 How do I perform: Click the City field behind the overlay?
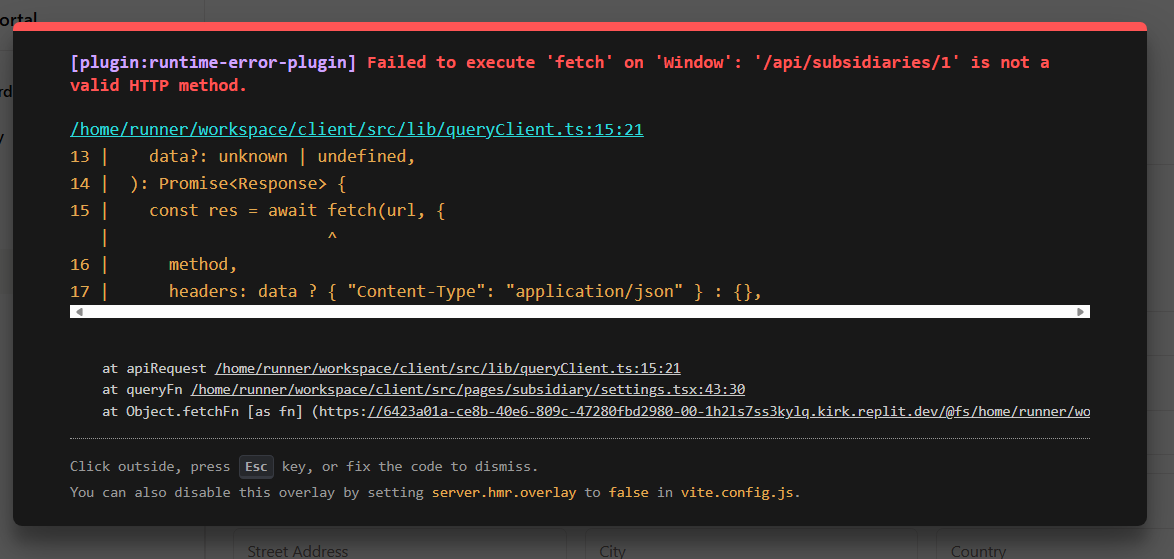coord(612,551)
